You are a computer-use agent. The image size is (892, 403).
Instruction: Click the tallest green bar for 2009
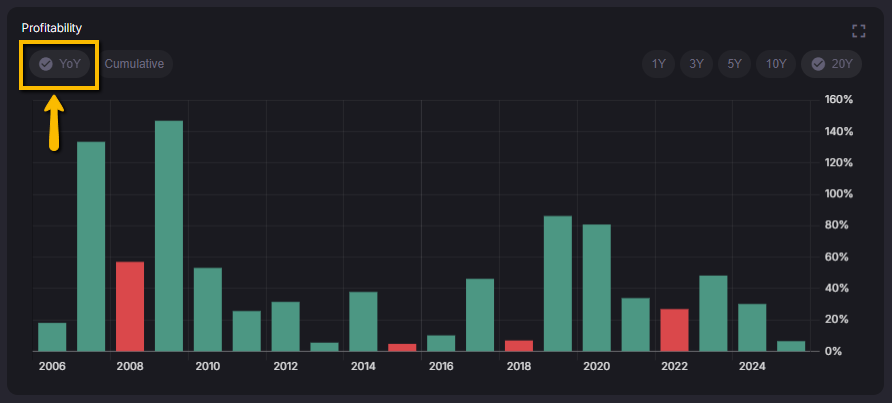pos(169,236)
